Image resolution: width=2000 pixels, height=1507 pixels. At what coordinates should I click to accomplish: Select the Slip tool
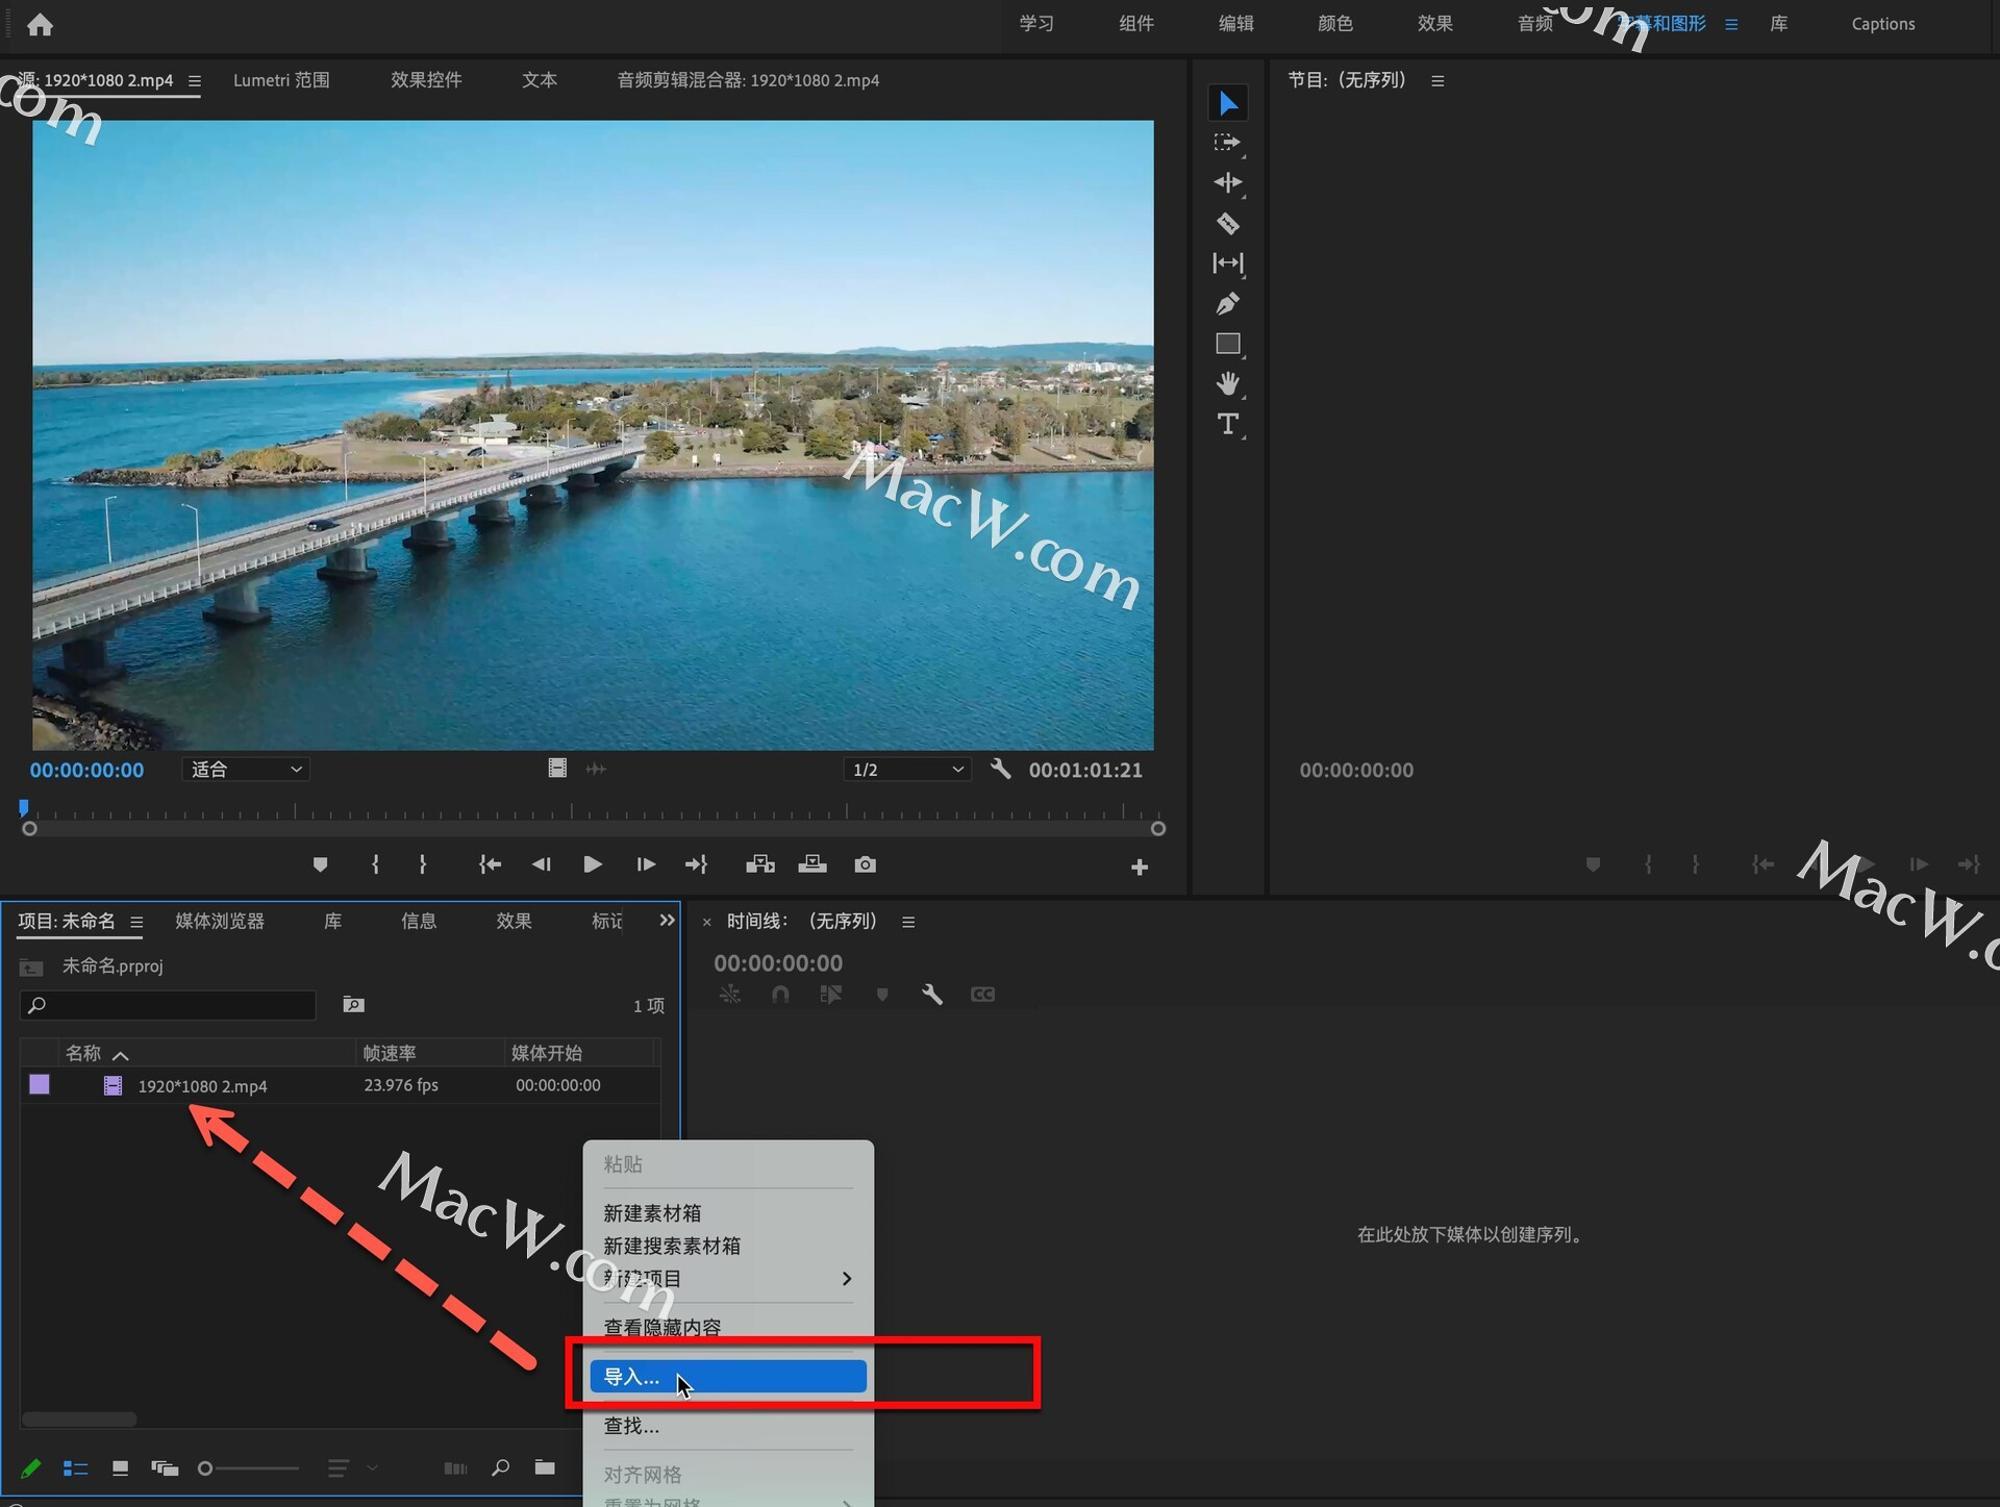tap(1228, 263)
